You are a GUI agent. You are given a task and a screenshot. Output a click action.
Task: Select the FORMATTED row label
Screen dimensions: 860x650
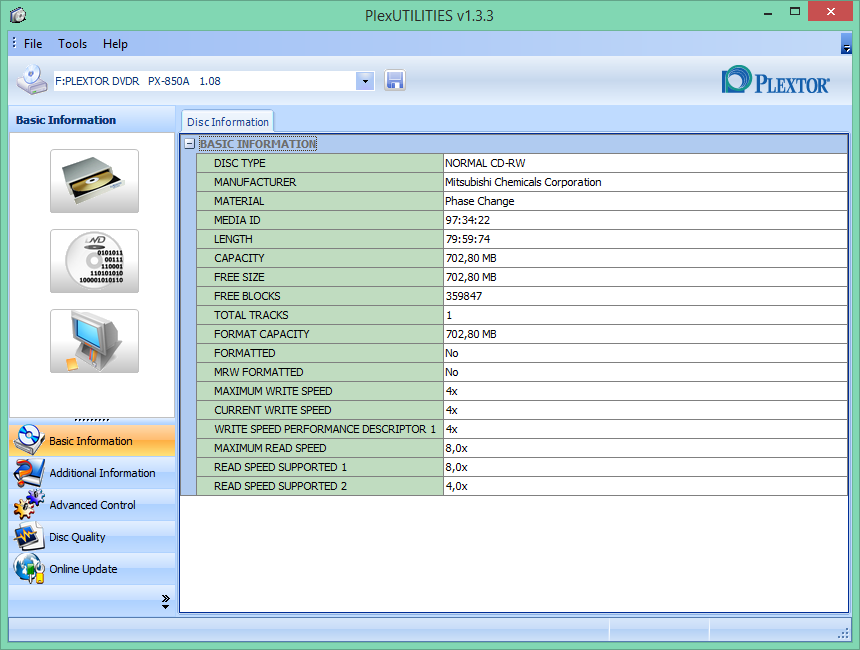245,353
